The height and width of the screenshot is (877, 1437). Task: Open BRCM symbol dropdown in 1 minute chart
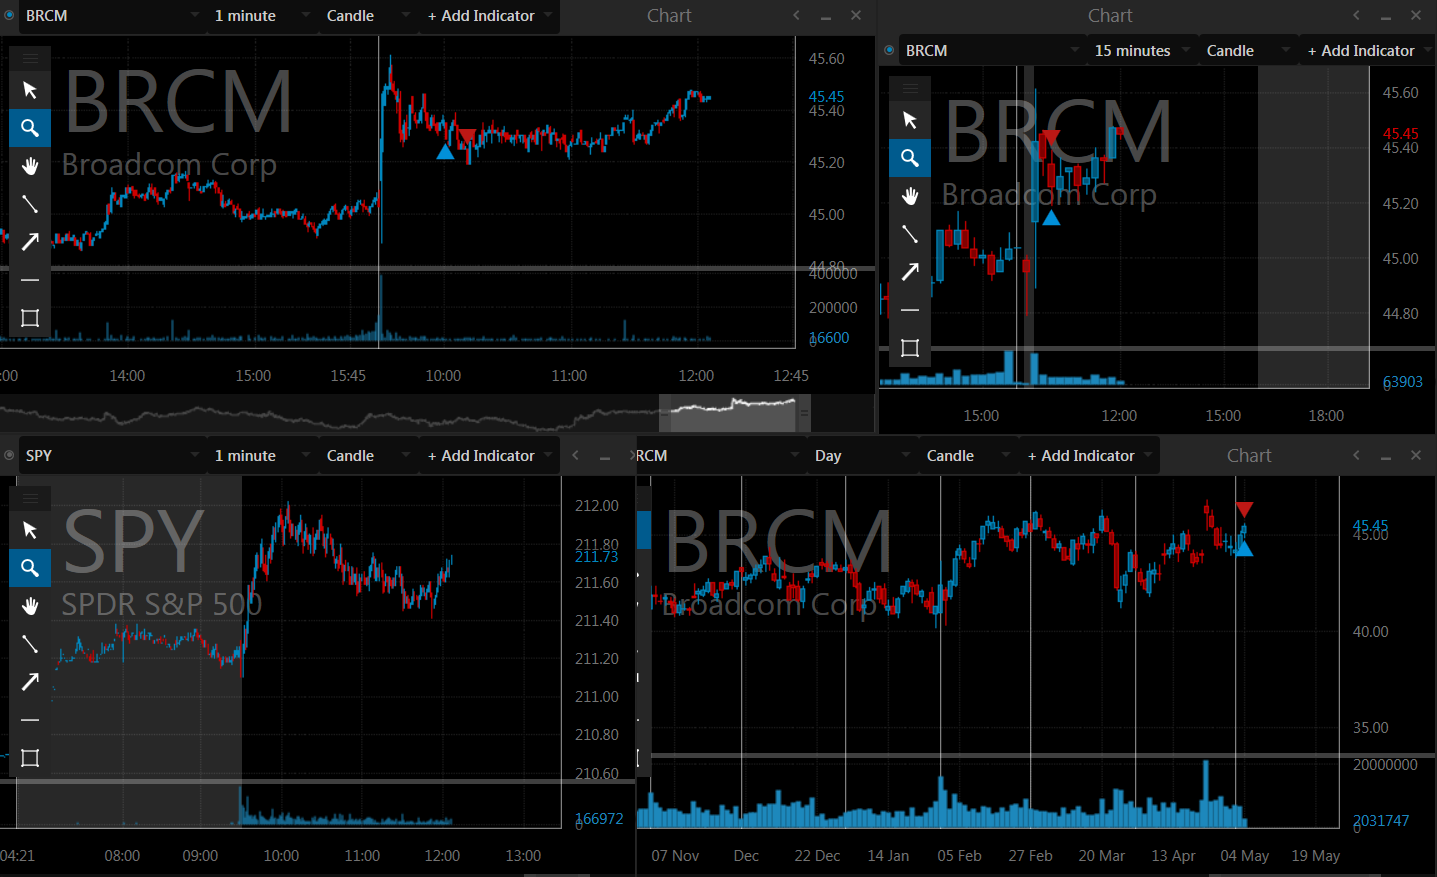pyautogui.click(x=112, y=16)
